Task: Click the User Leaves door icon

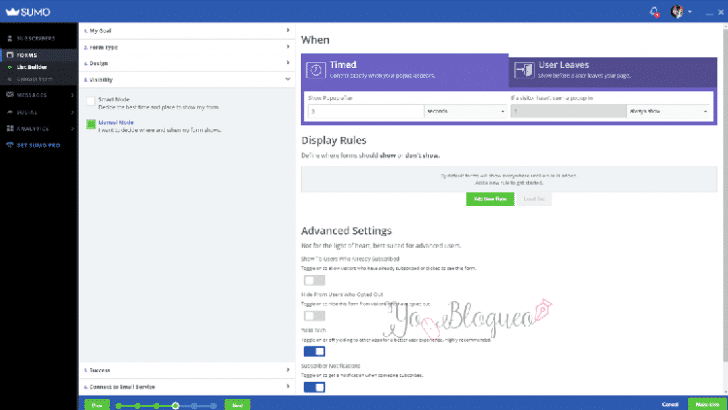Action: coord(523,70)
